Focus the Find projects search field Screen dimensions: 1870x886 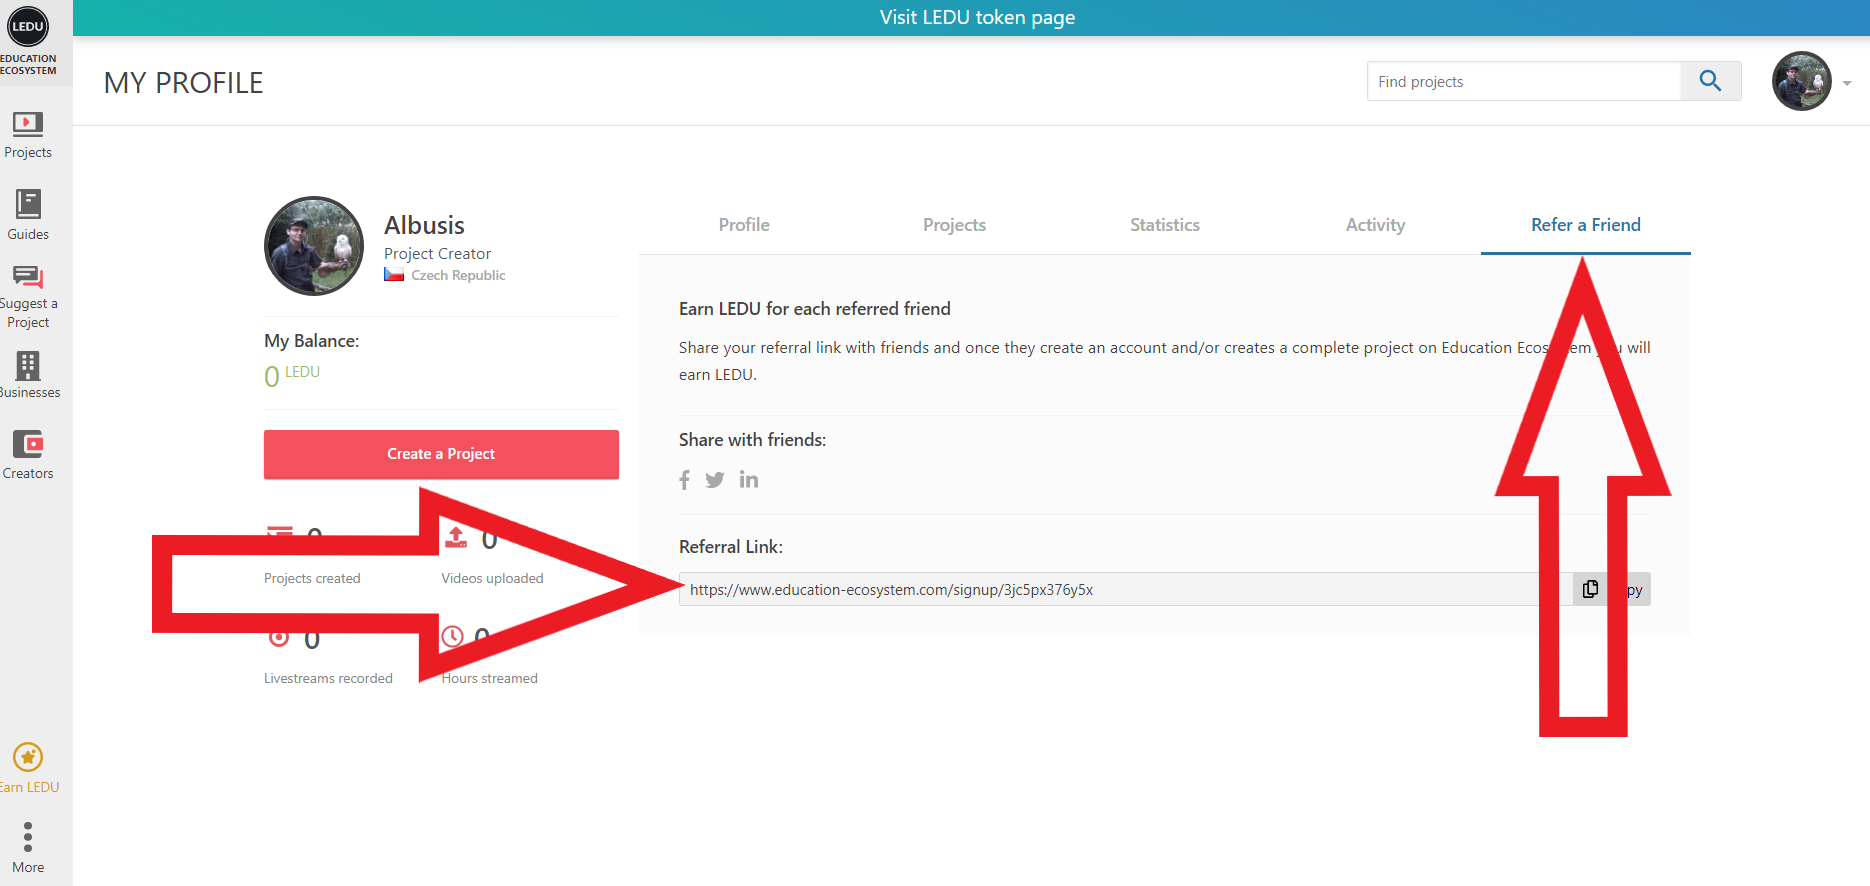pos(1524,81)
